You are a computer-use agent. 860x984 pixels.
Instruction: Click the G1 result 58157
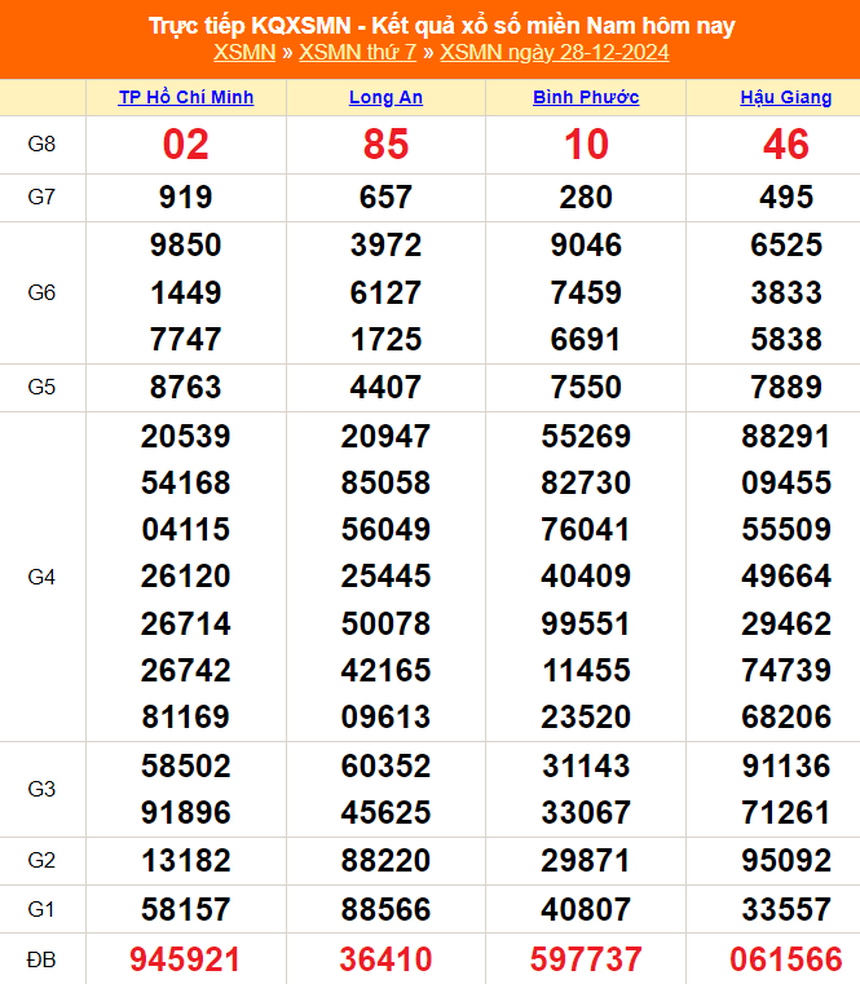point(186,910)
